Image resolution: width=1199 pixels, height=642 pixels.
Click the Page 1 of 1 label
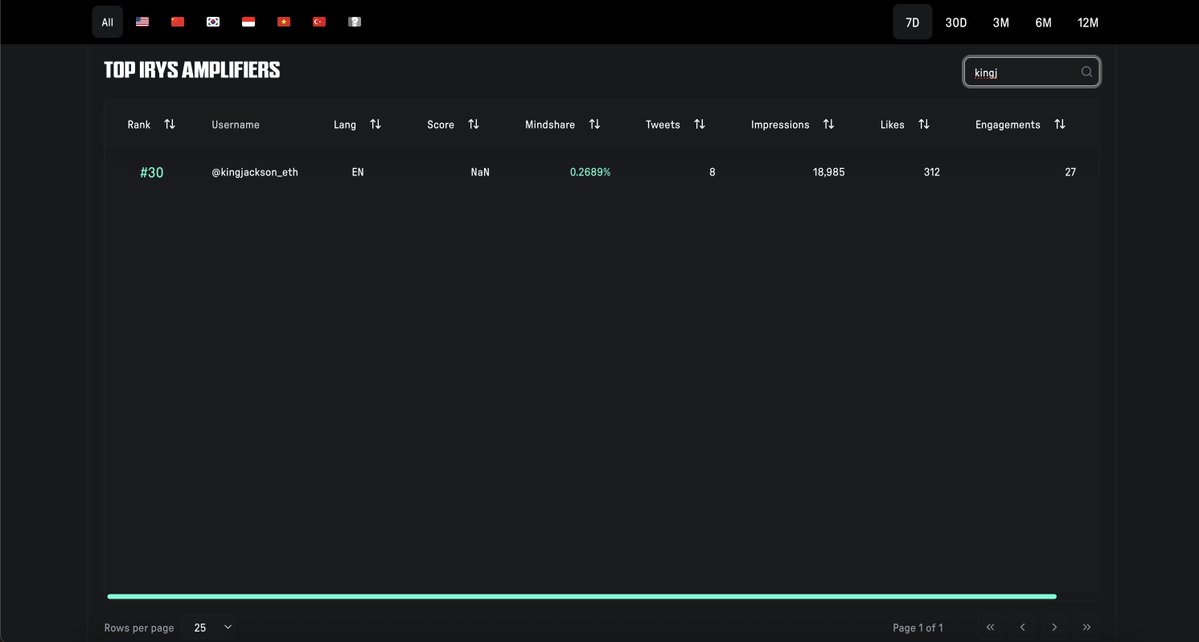point(918,628)
